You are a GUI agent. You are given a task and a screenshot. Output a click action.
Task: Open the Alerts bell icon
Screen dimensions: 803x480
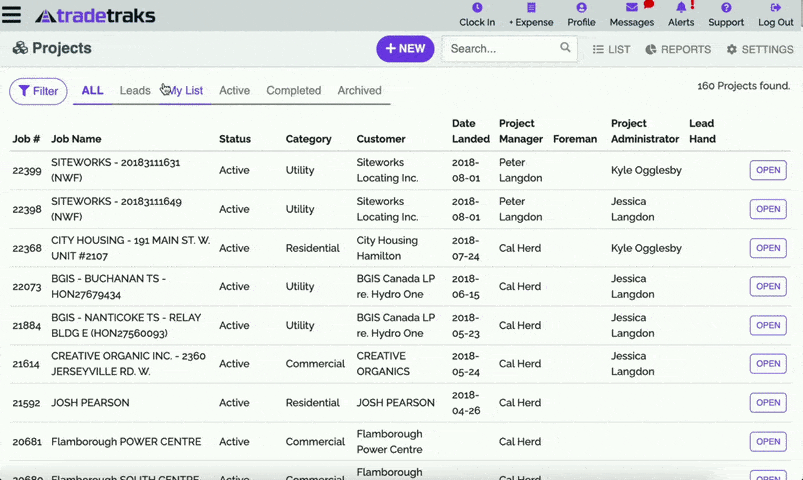(x=681, y=8)
